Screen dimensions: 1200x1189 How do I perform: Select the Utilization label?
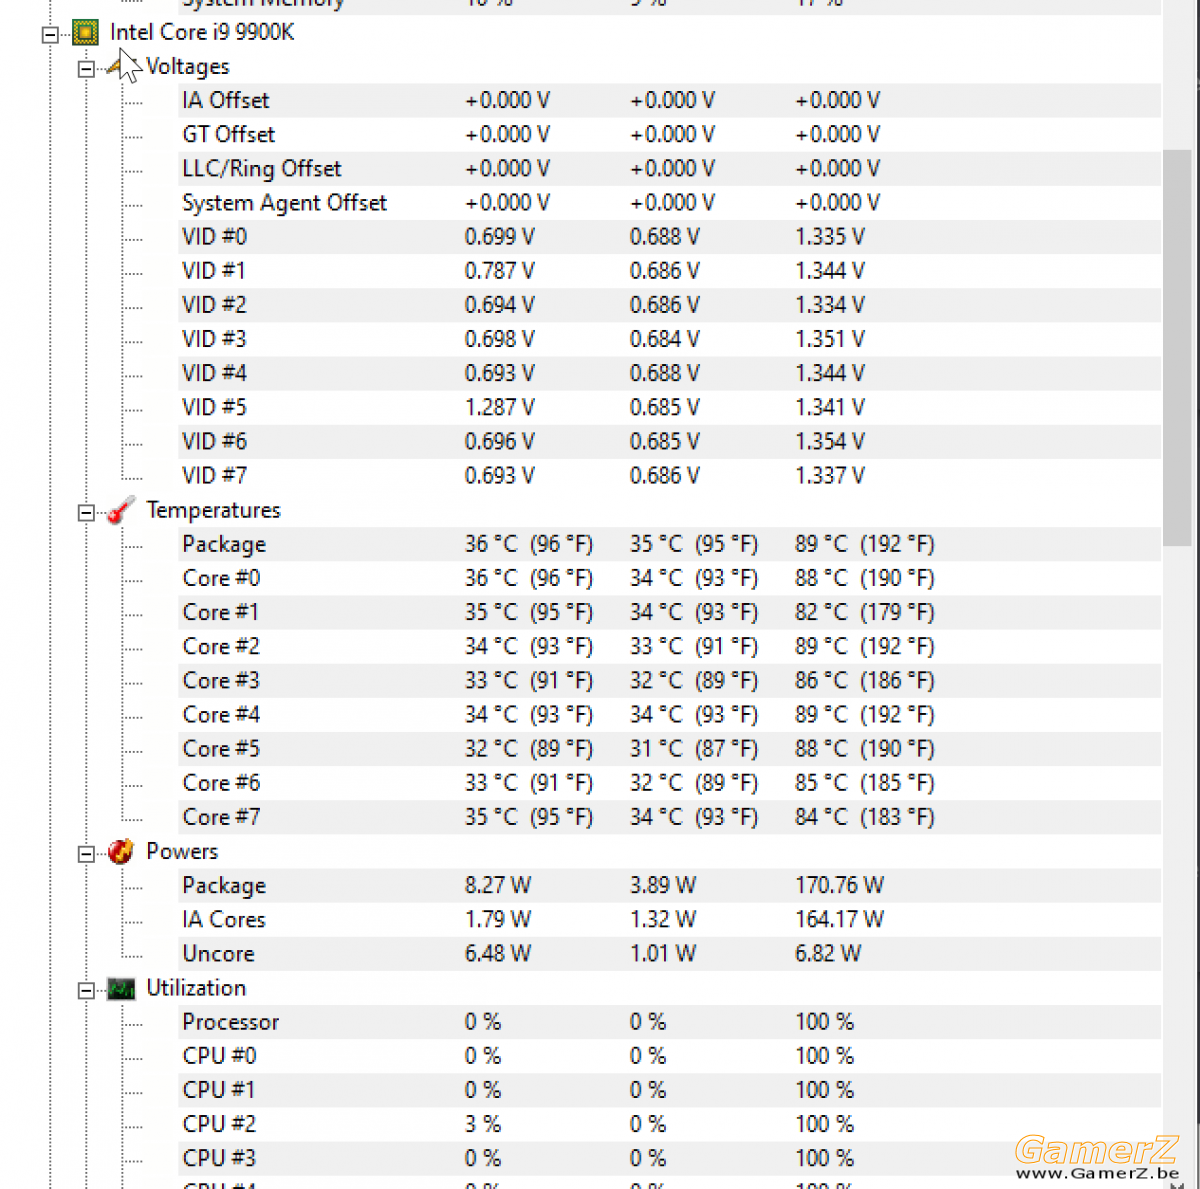click(x=196, y=988)
